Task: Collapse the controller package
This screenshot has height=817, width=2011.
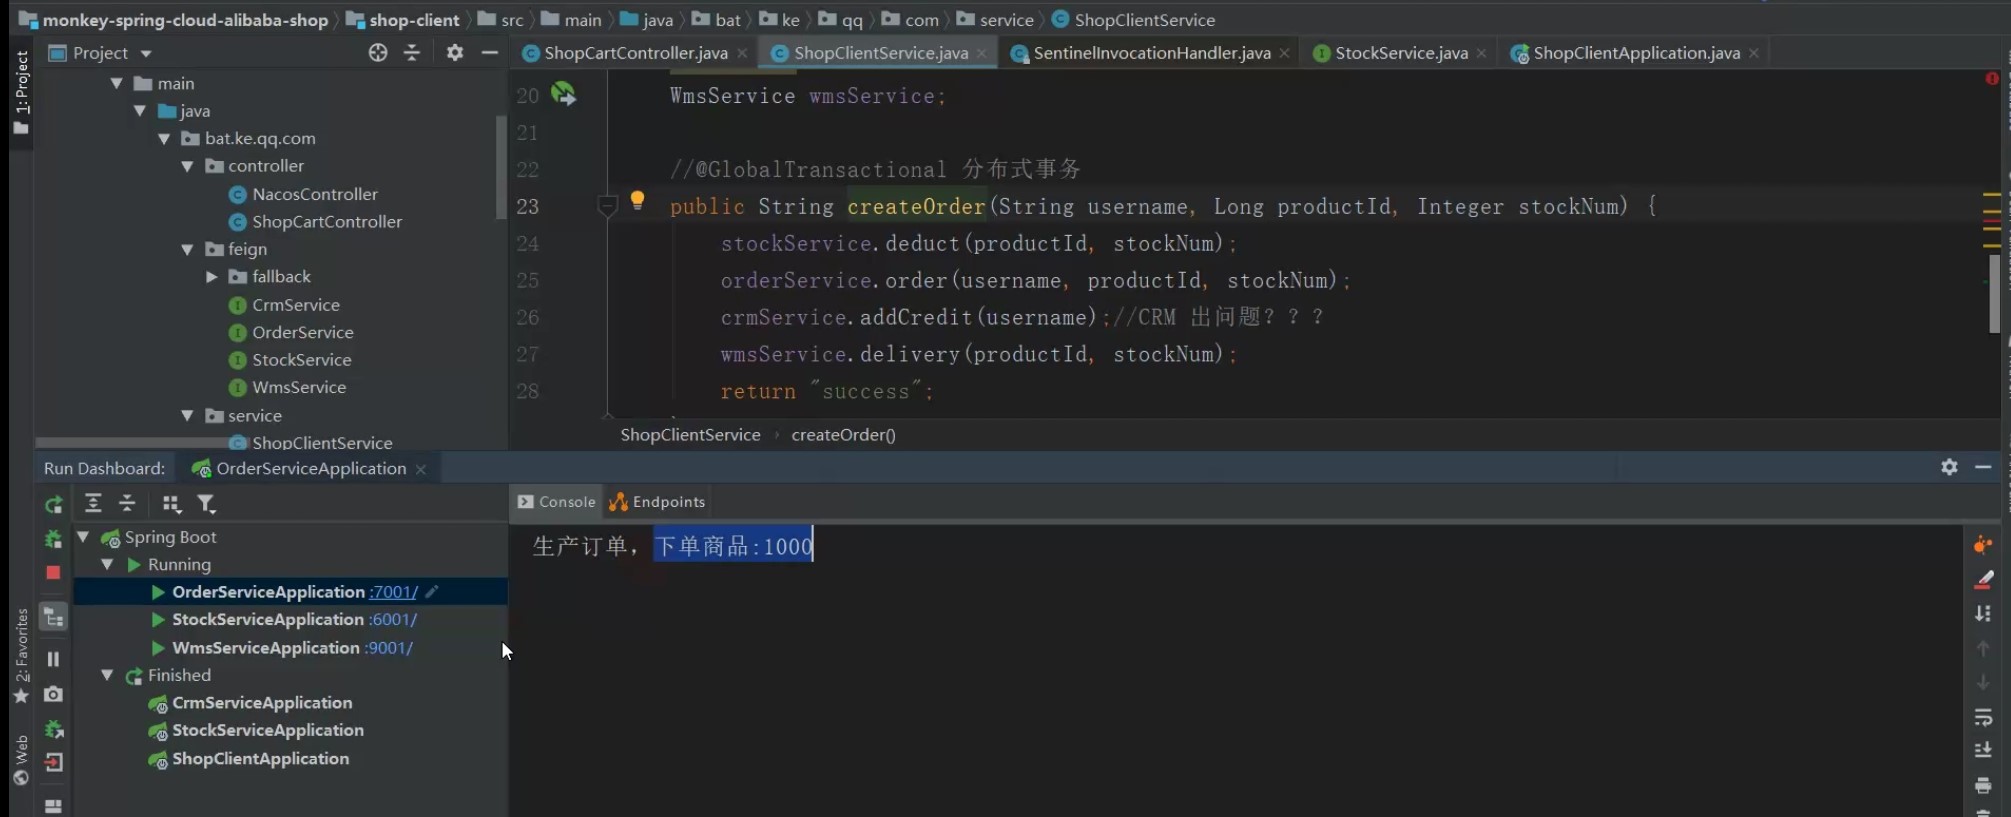Action: 188,166
